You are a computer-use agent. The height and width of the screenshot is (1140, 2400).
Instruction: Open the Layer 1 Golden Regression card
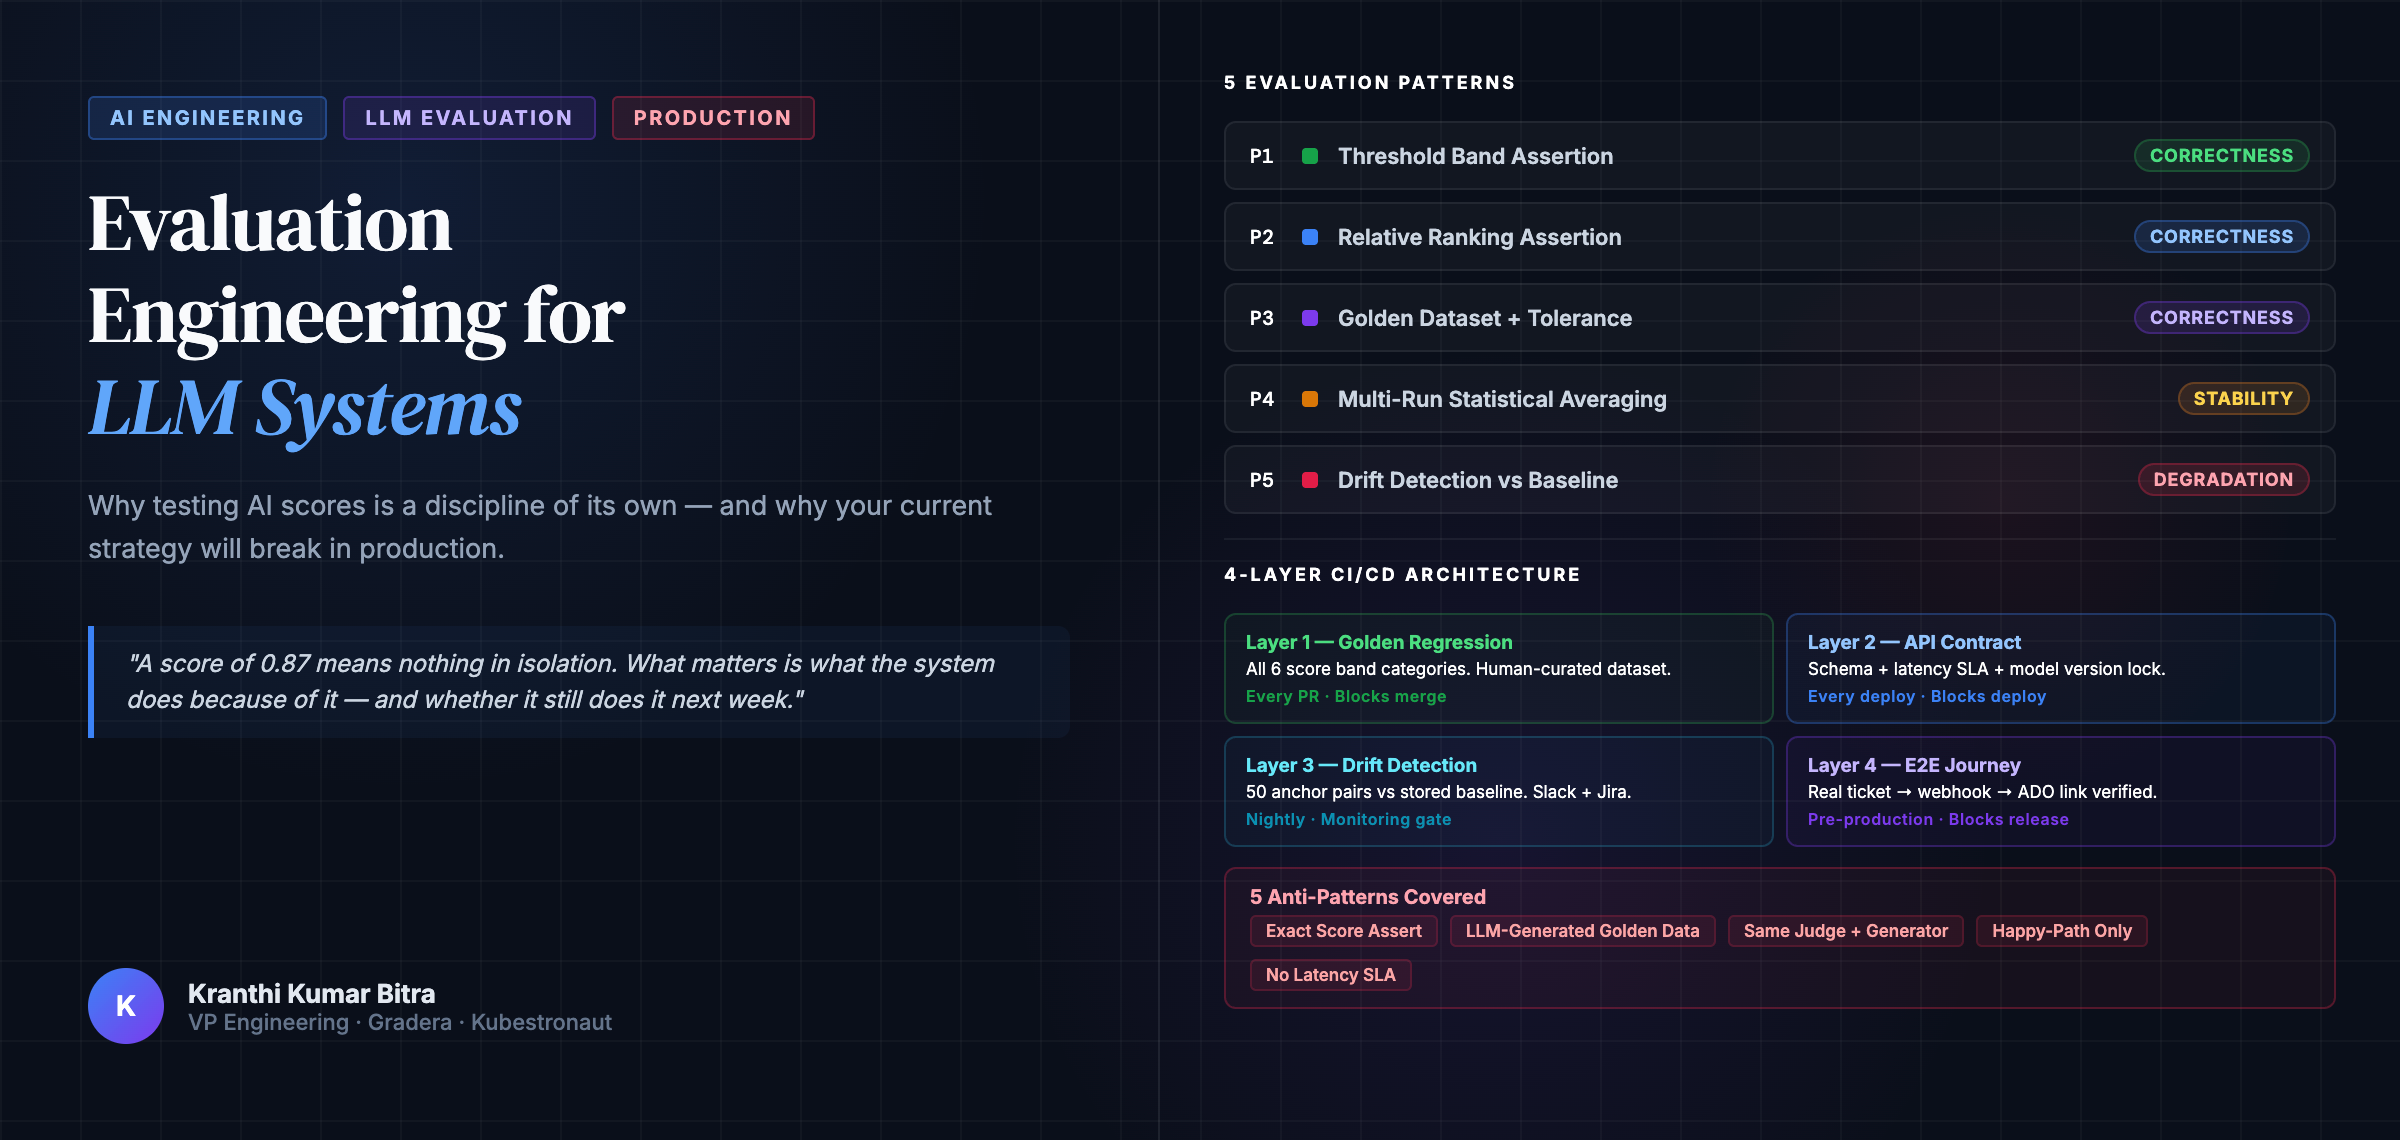coord(1498,668)
